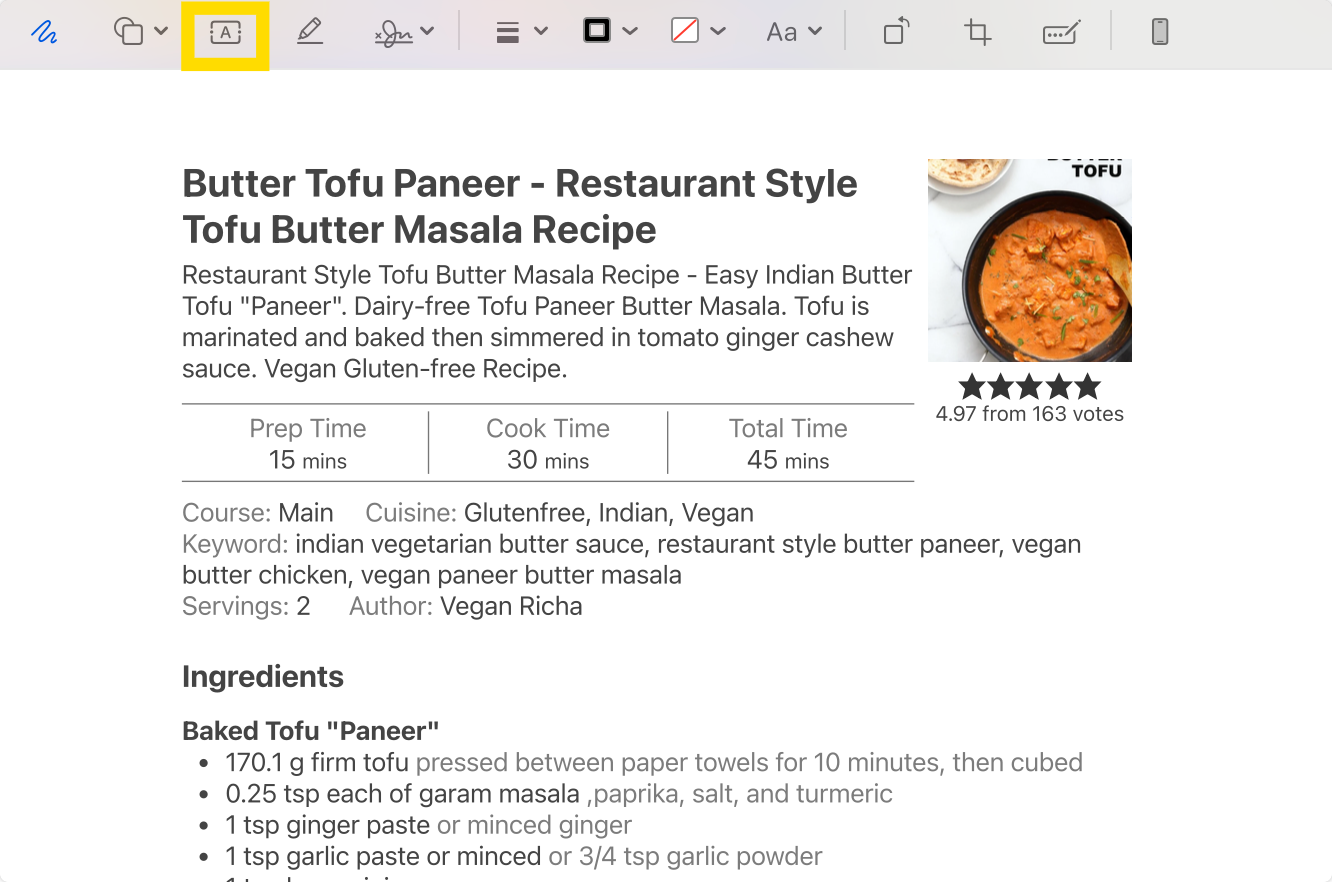Screen dimensions: 1332x882
Task: Click the iPhone annotate device icon
Action: (x=1160, y=32)
